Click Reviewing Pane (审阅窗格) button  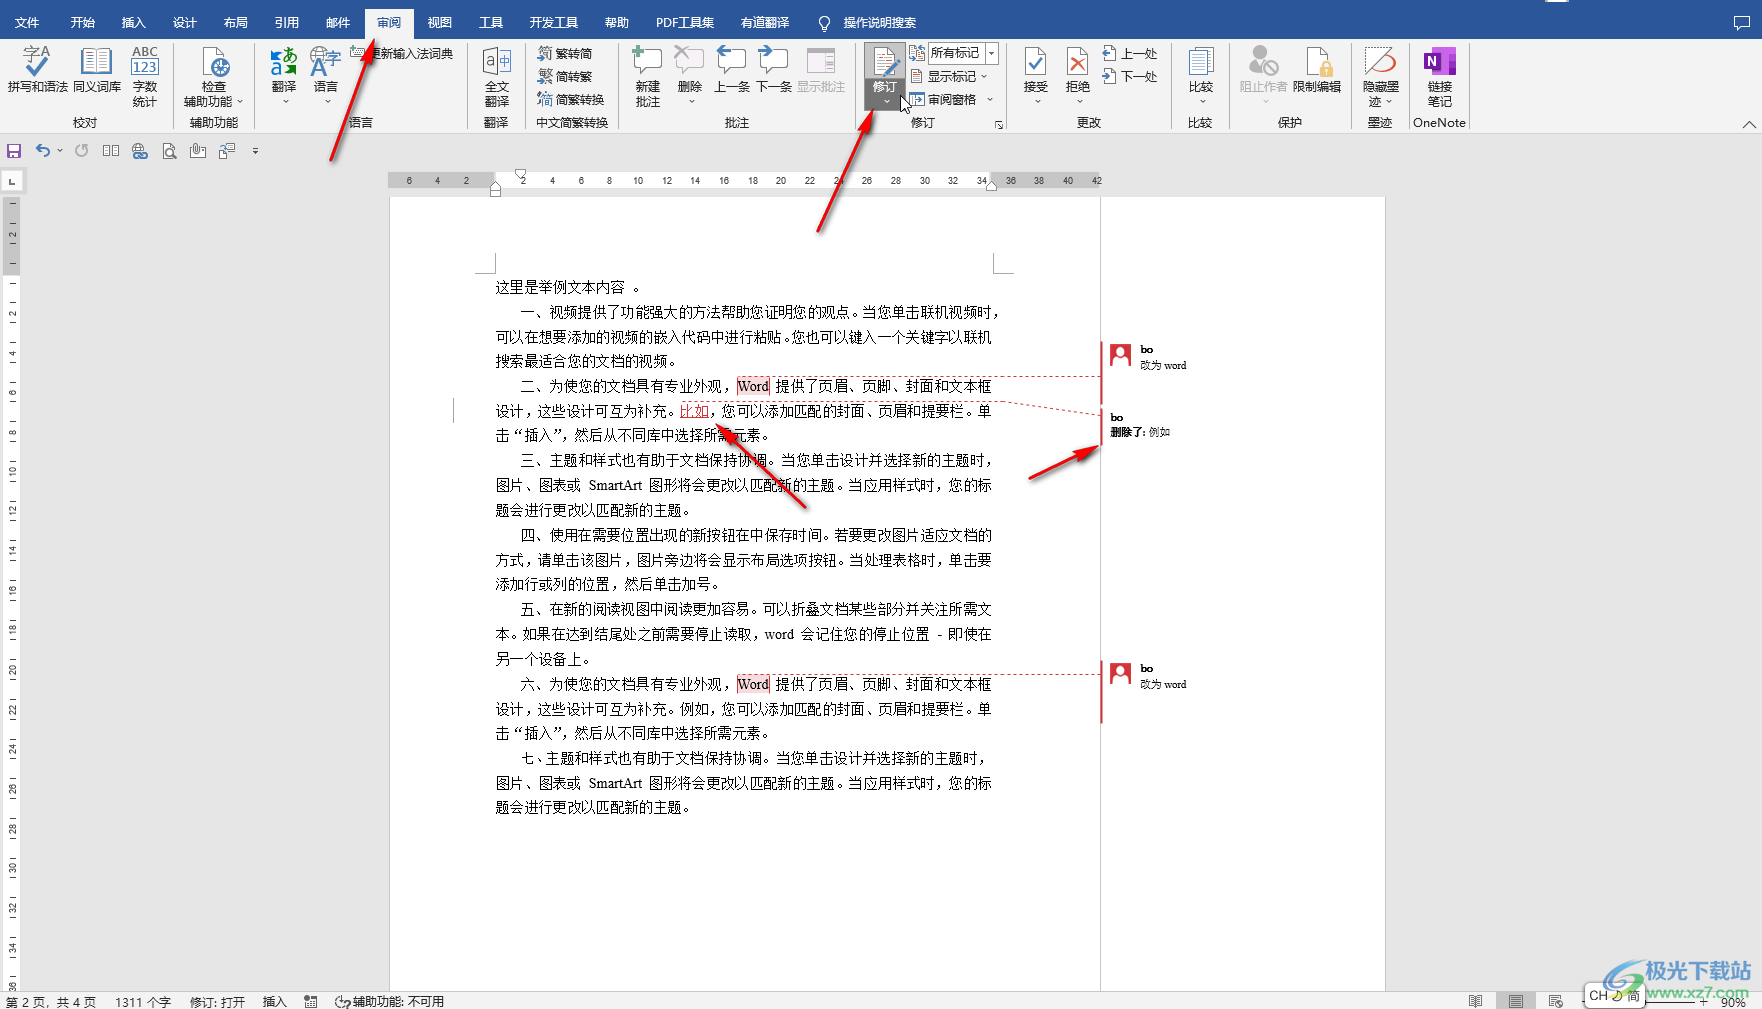[944, 99]
